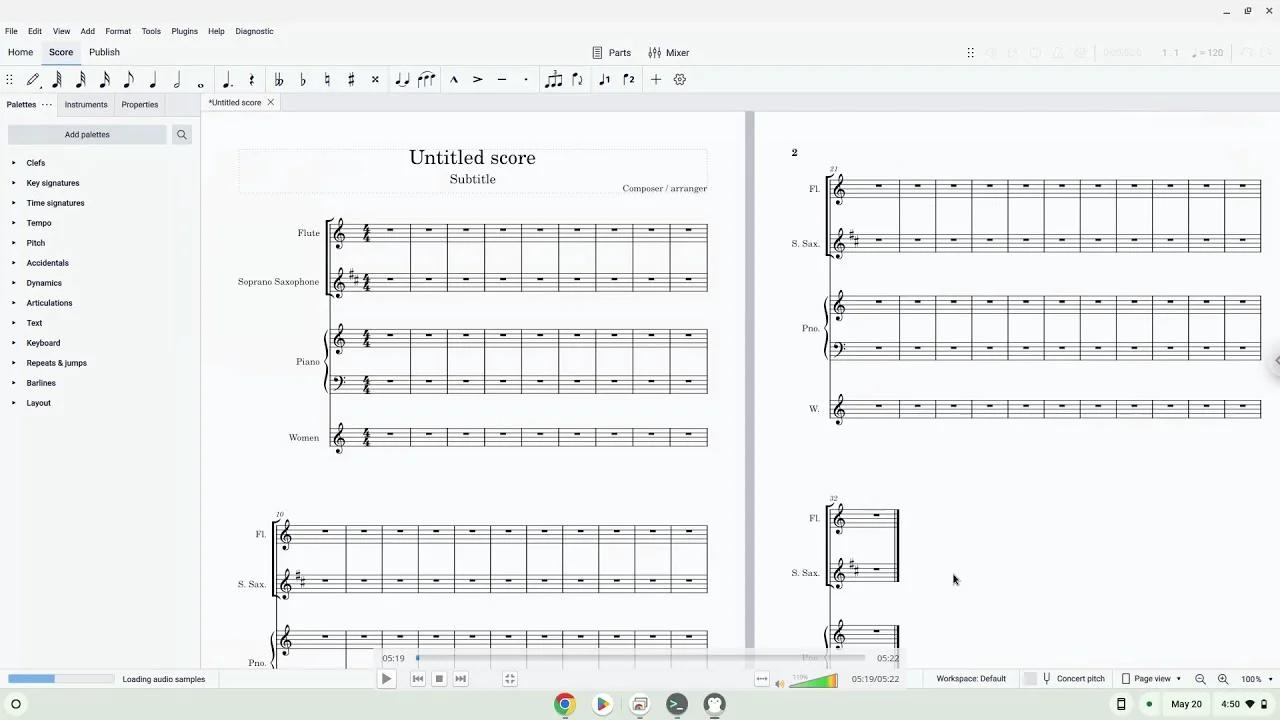Select the quarter note duration
Viewport: 1280px width, 720px height.
(153, 80)
